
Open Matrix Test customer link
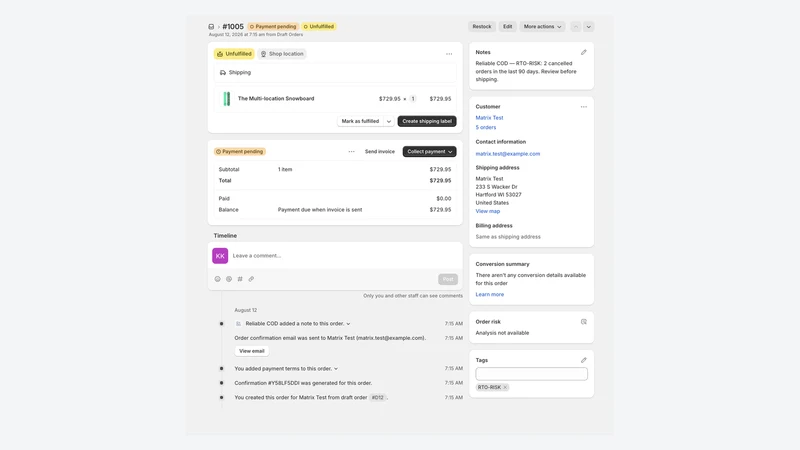coord(489,118)
